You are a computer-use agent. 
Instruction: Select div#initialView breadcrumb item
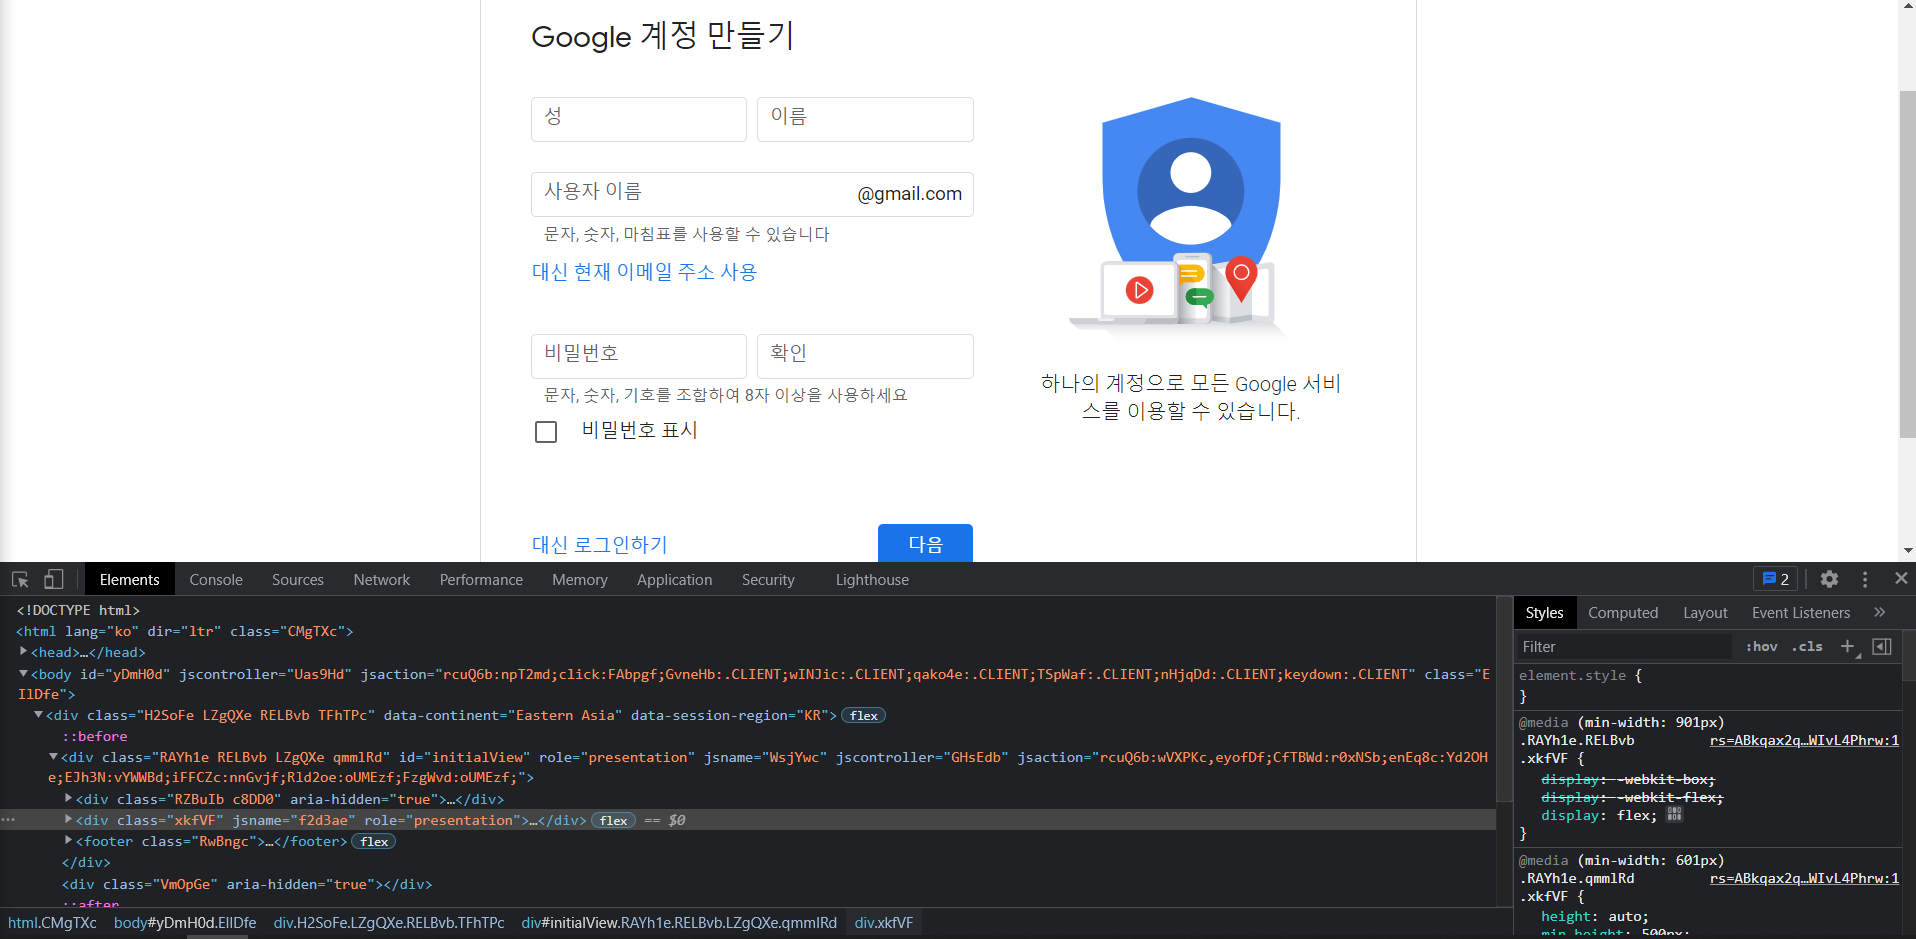click(x=679, y=923)
